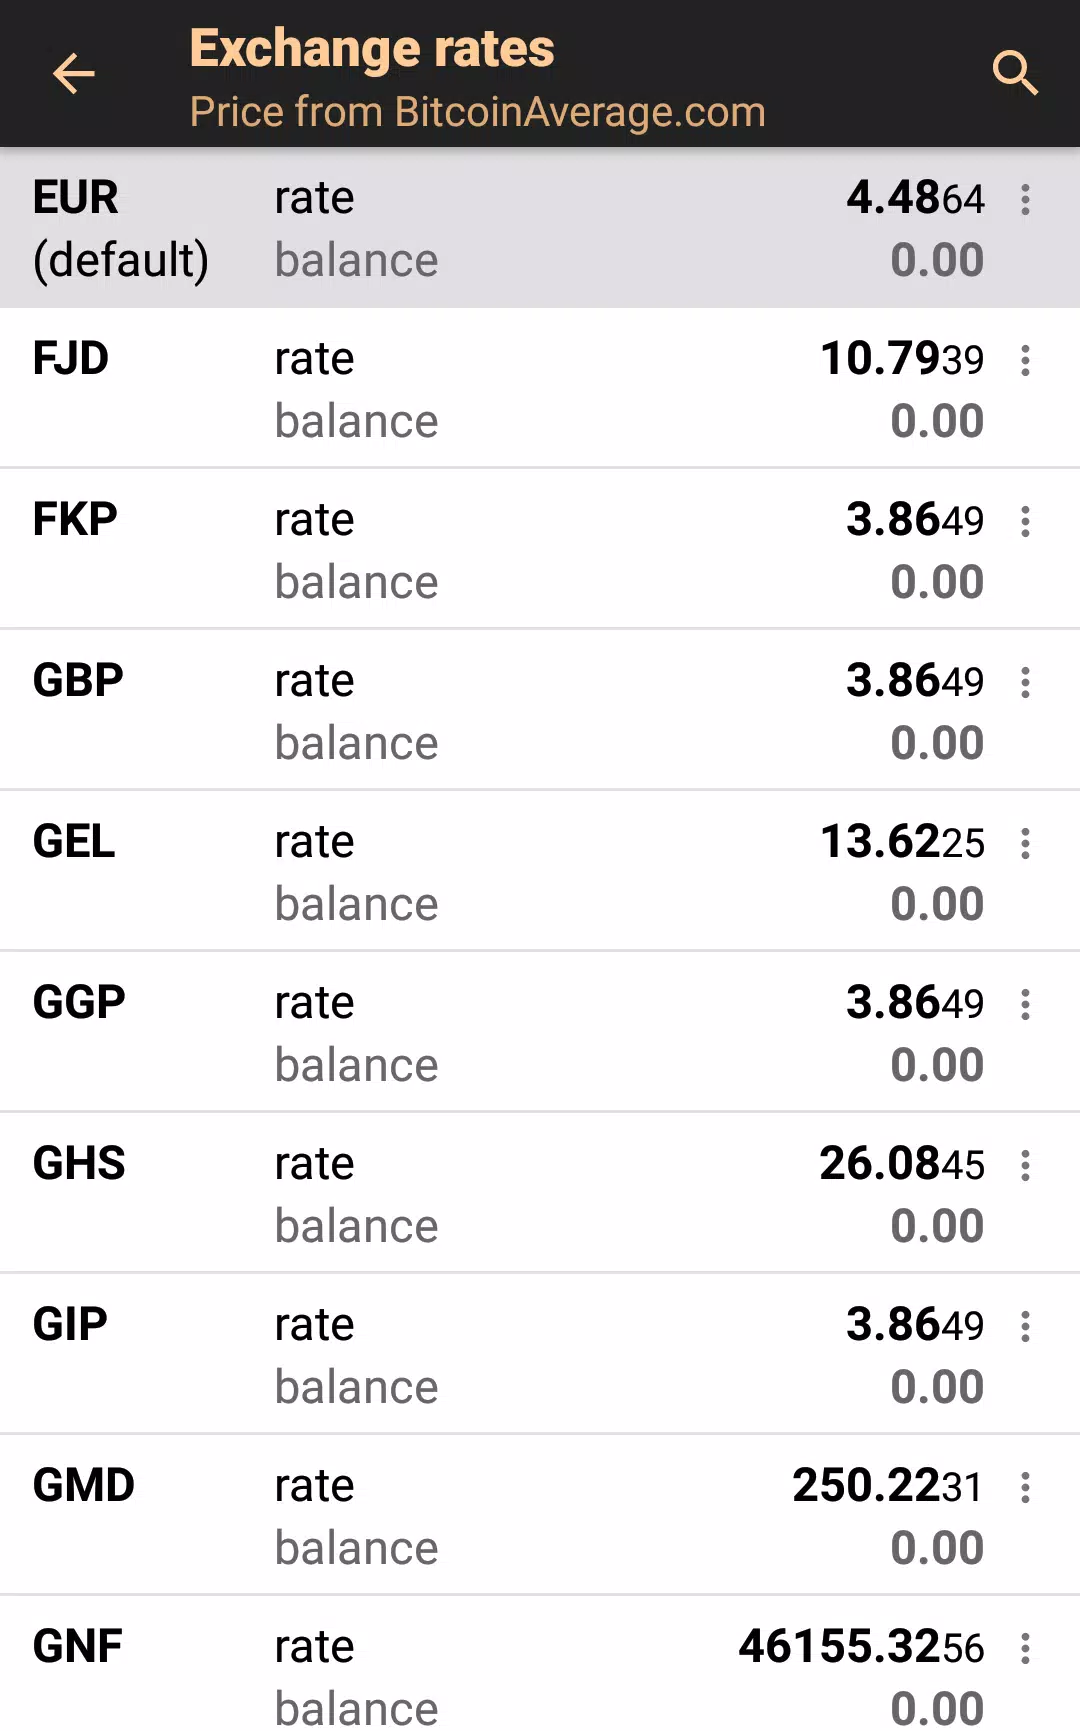Select the GNF currency code
This screenshot has height=1731, width=1080.
[77, 1646]
